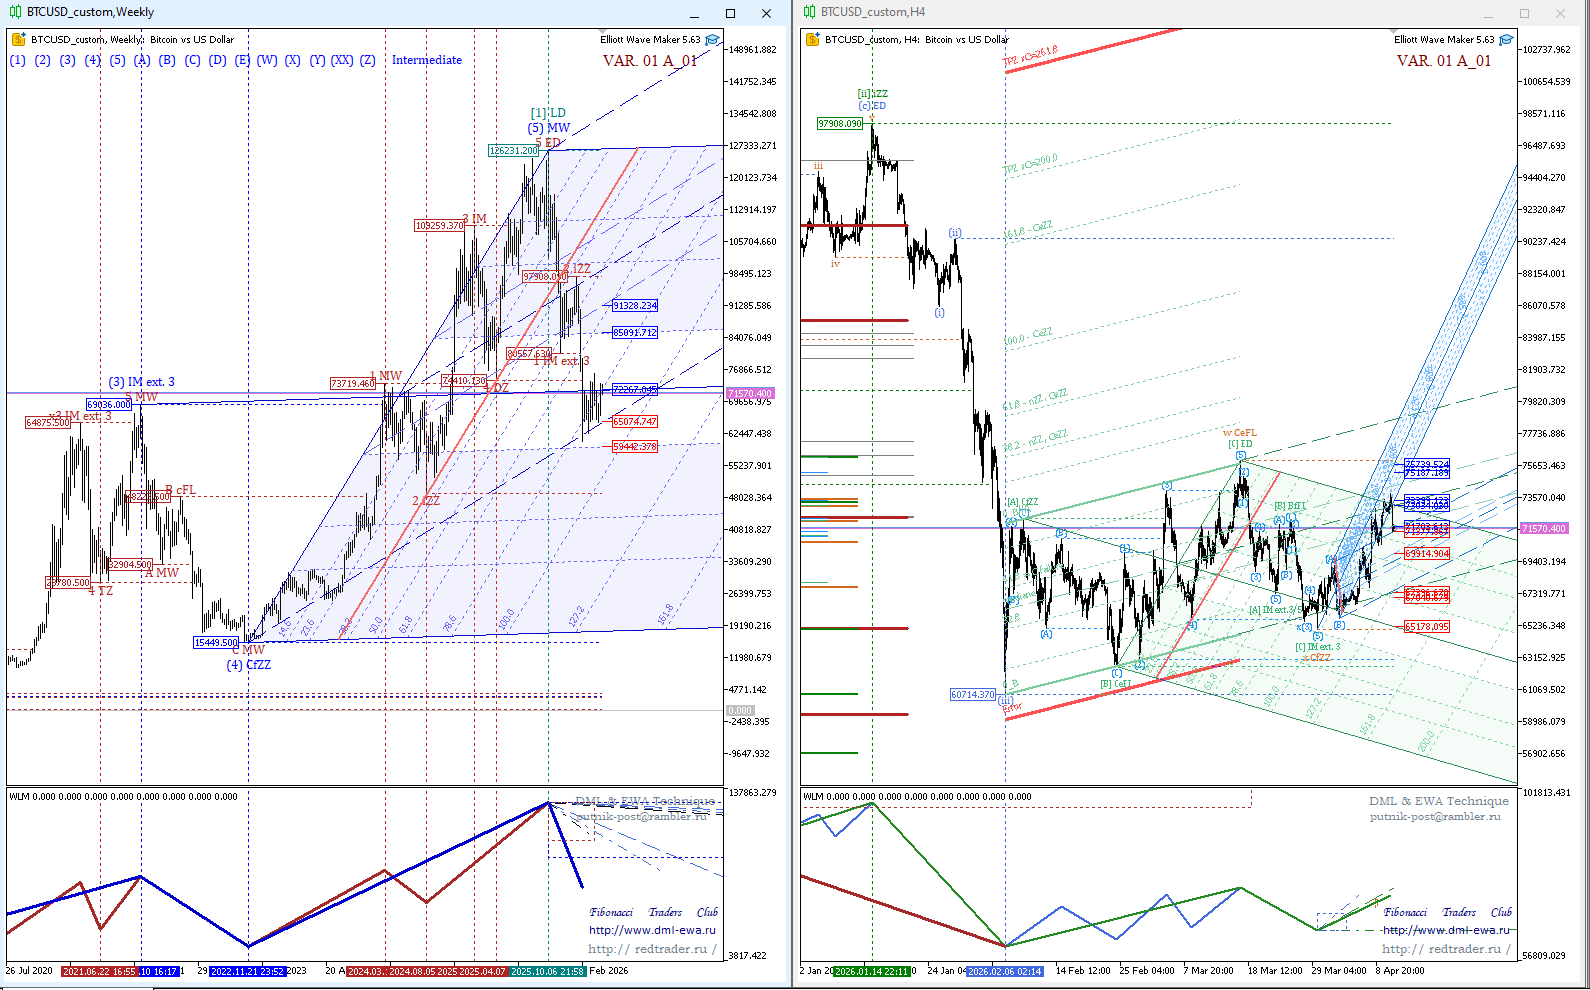Activate the BTCUSD_custom,Weekly window title bar

pos(350,12)
